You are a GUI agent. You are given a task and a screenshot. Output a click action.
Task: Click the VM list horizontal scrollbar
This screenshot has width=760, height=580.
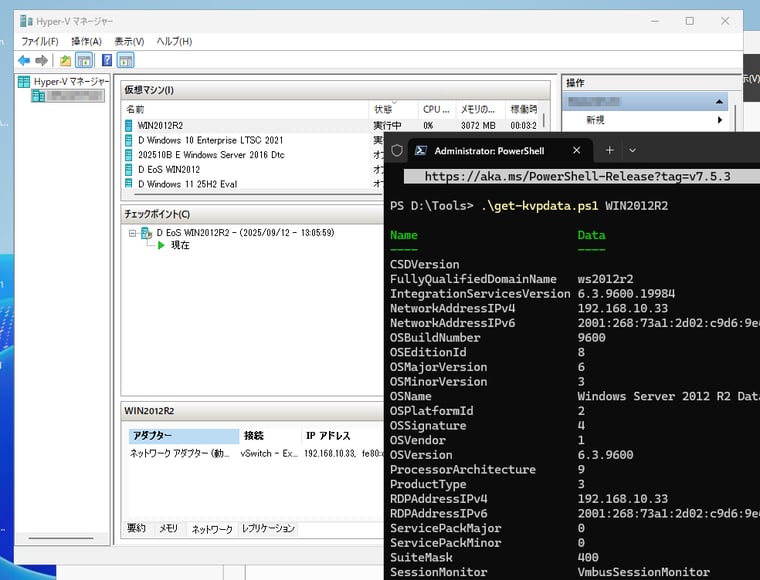coord(257,194)
